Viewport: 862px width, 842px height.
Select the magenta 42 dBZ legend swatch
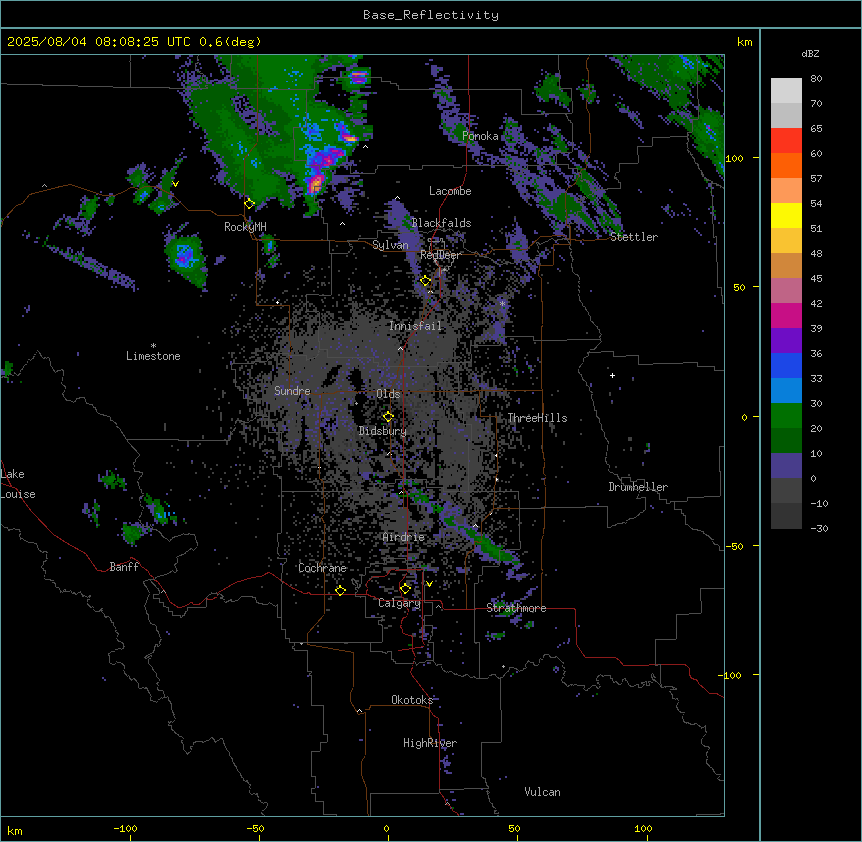tap(786, 315)
